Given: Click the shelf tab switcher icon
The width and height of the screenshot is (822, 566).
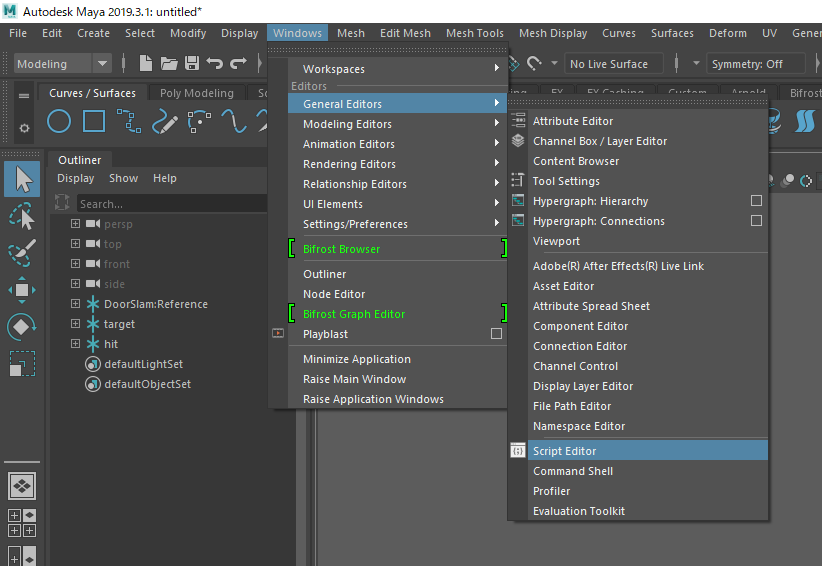Looking at the screenshot, I should 24,95.
